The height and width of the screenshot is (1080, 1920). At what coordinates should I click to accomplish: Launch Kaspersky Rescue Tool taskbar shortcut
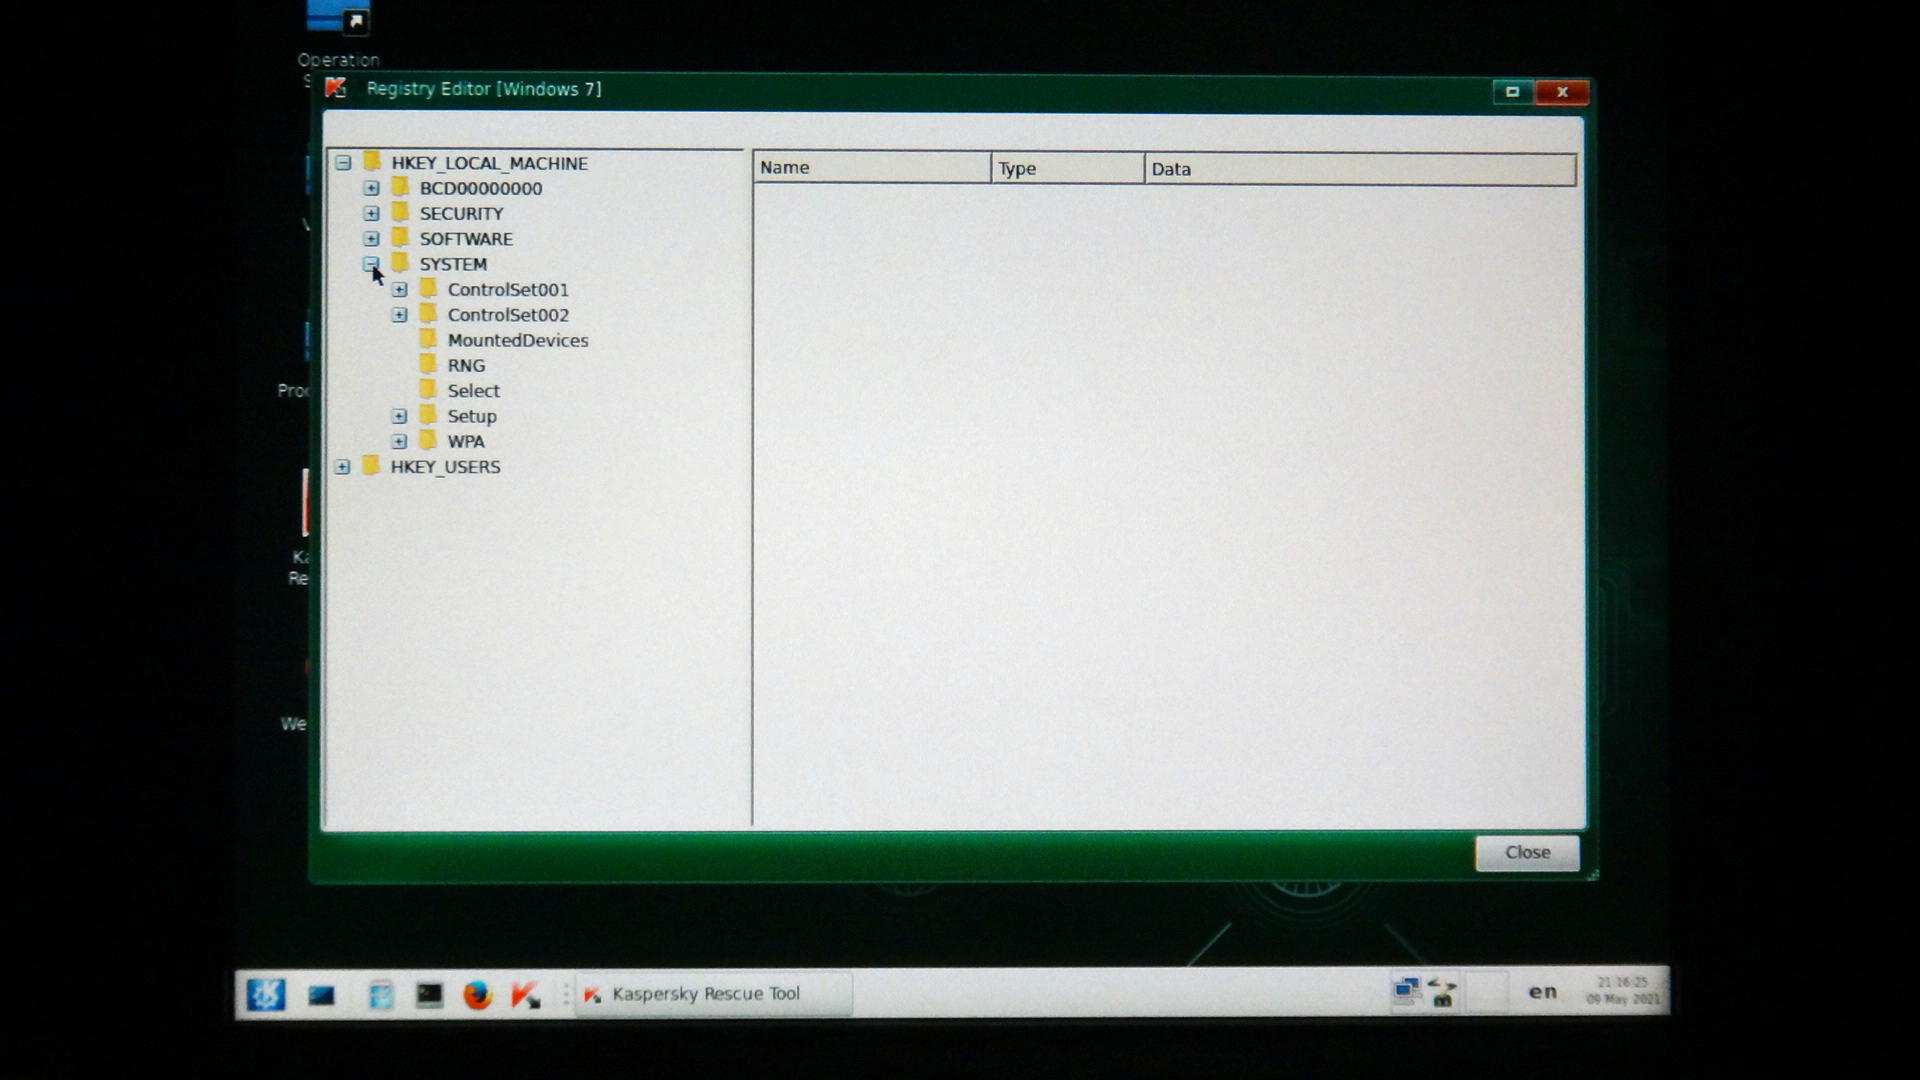click(525, 995)
